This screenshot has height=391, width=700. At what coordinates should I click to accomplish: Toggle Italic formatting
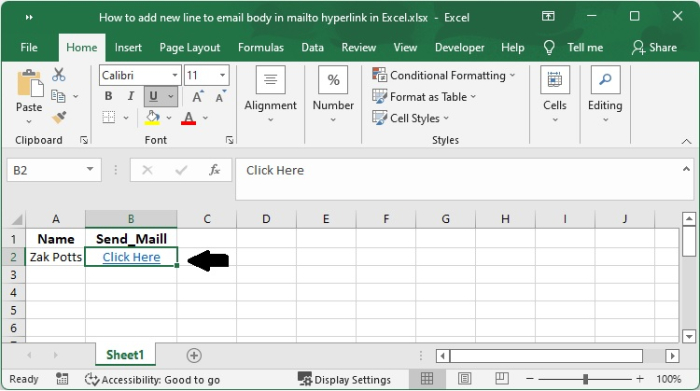point(130,96)
